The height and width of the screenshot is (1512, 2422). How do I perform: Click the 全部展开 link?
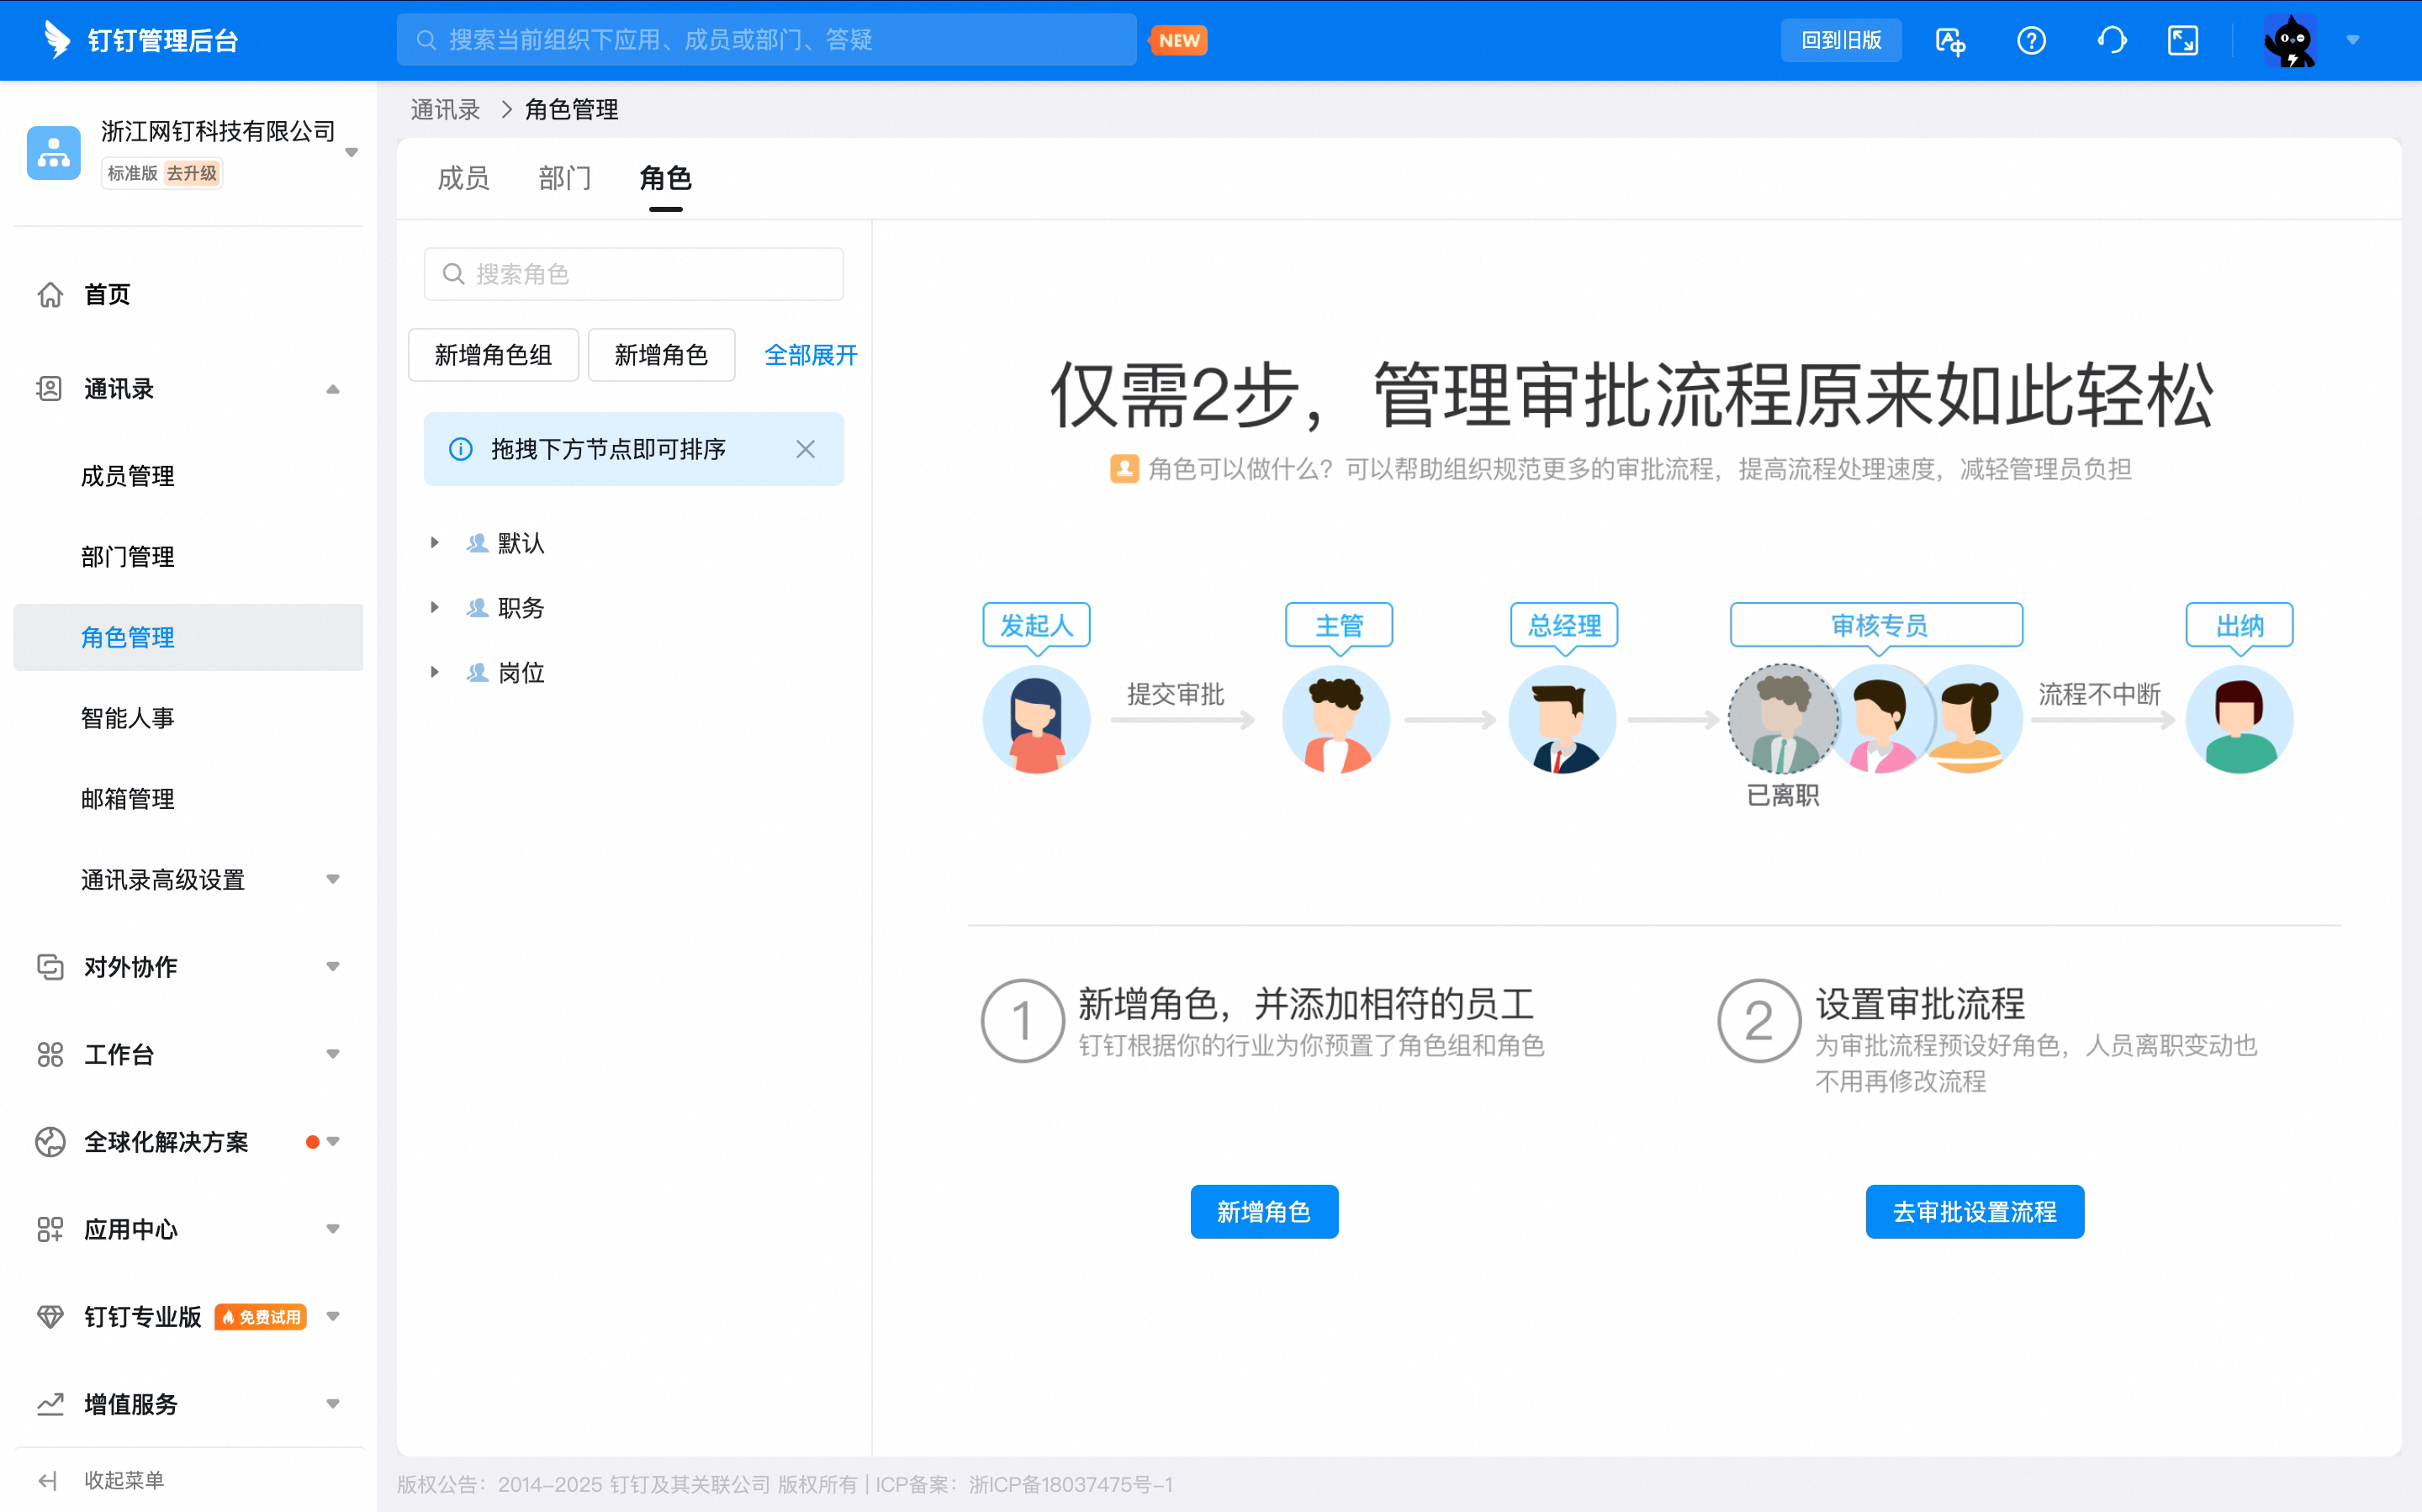pos(810,355)
